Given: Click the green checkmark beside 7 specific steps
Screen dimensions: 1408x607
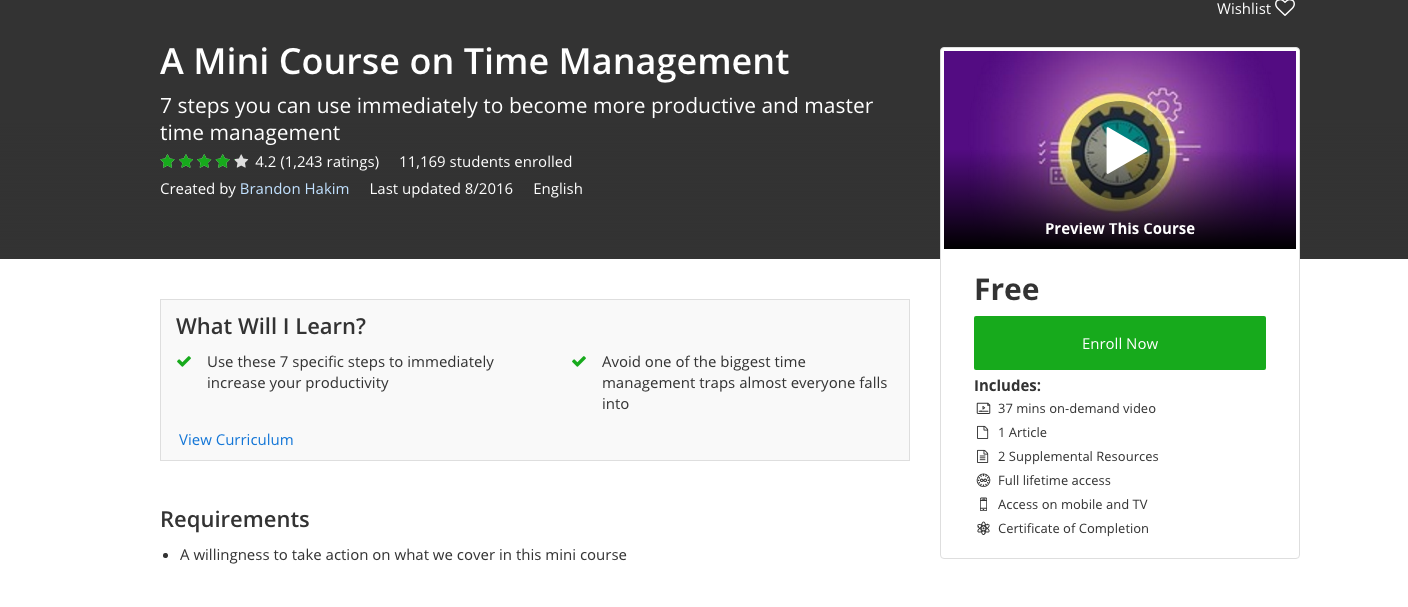Looking at the screenshot, I should 184,362.
